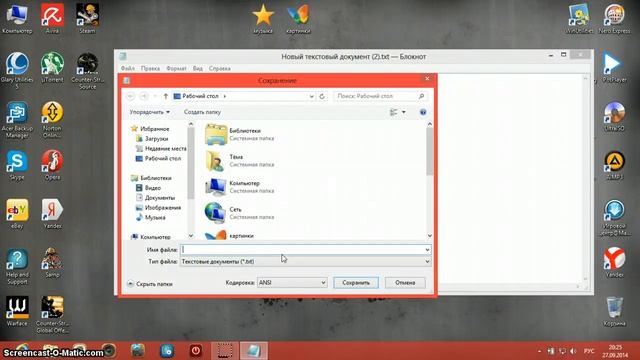Open the UltraISO desktop shortcut
The height and width of the screenshot is (360, 640).
tap(614, 116)
